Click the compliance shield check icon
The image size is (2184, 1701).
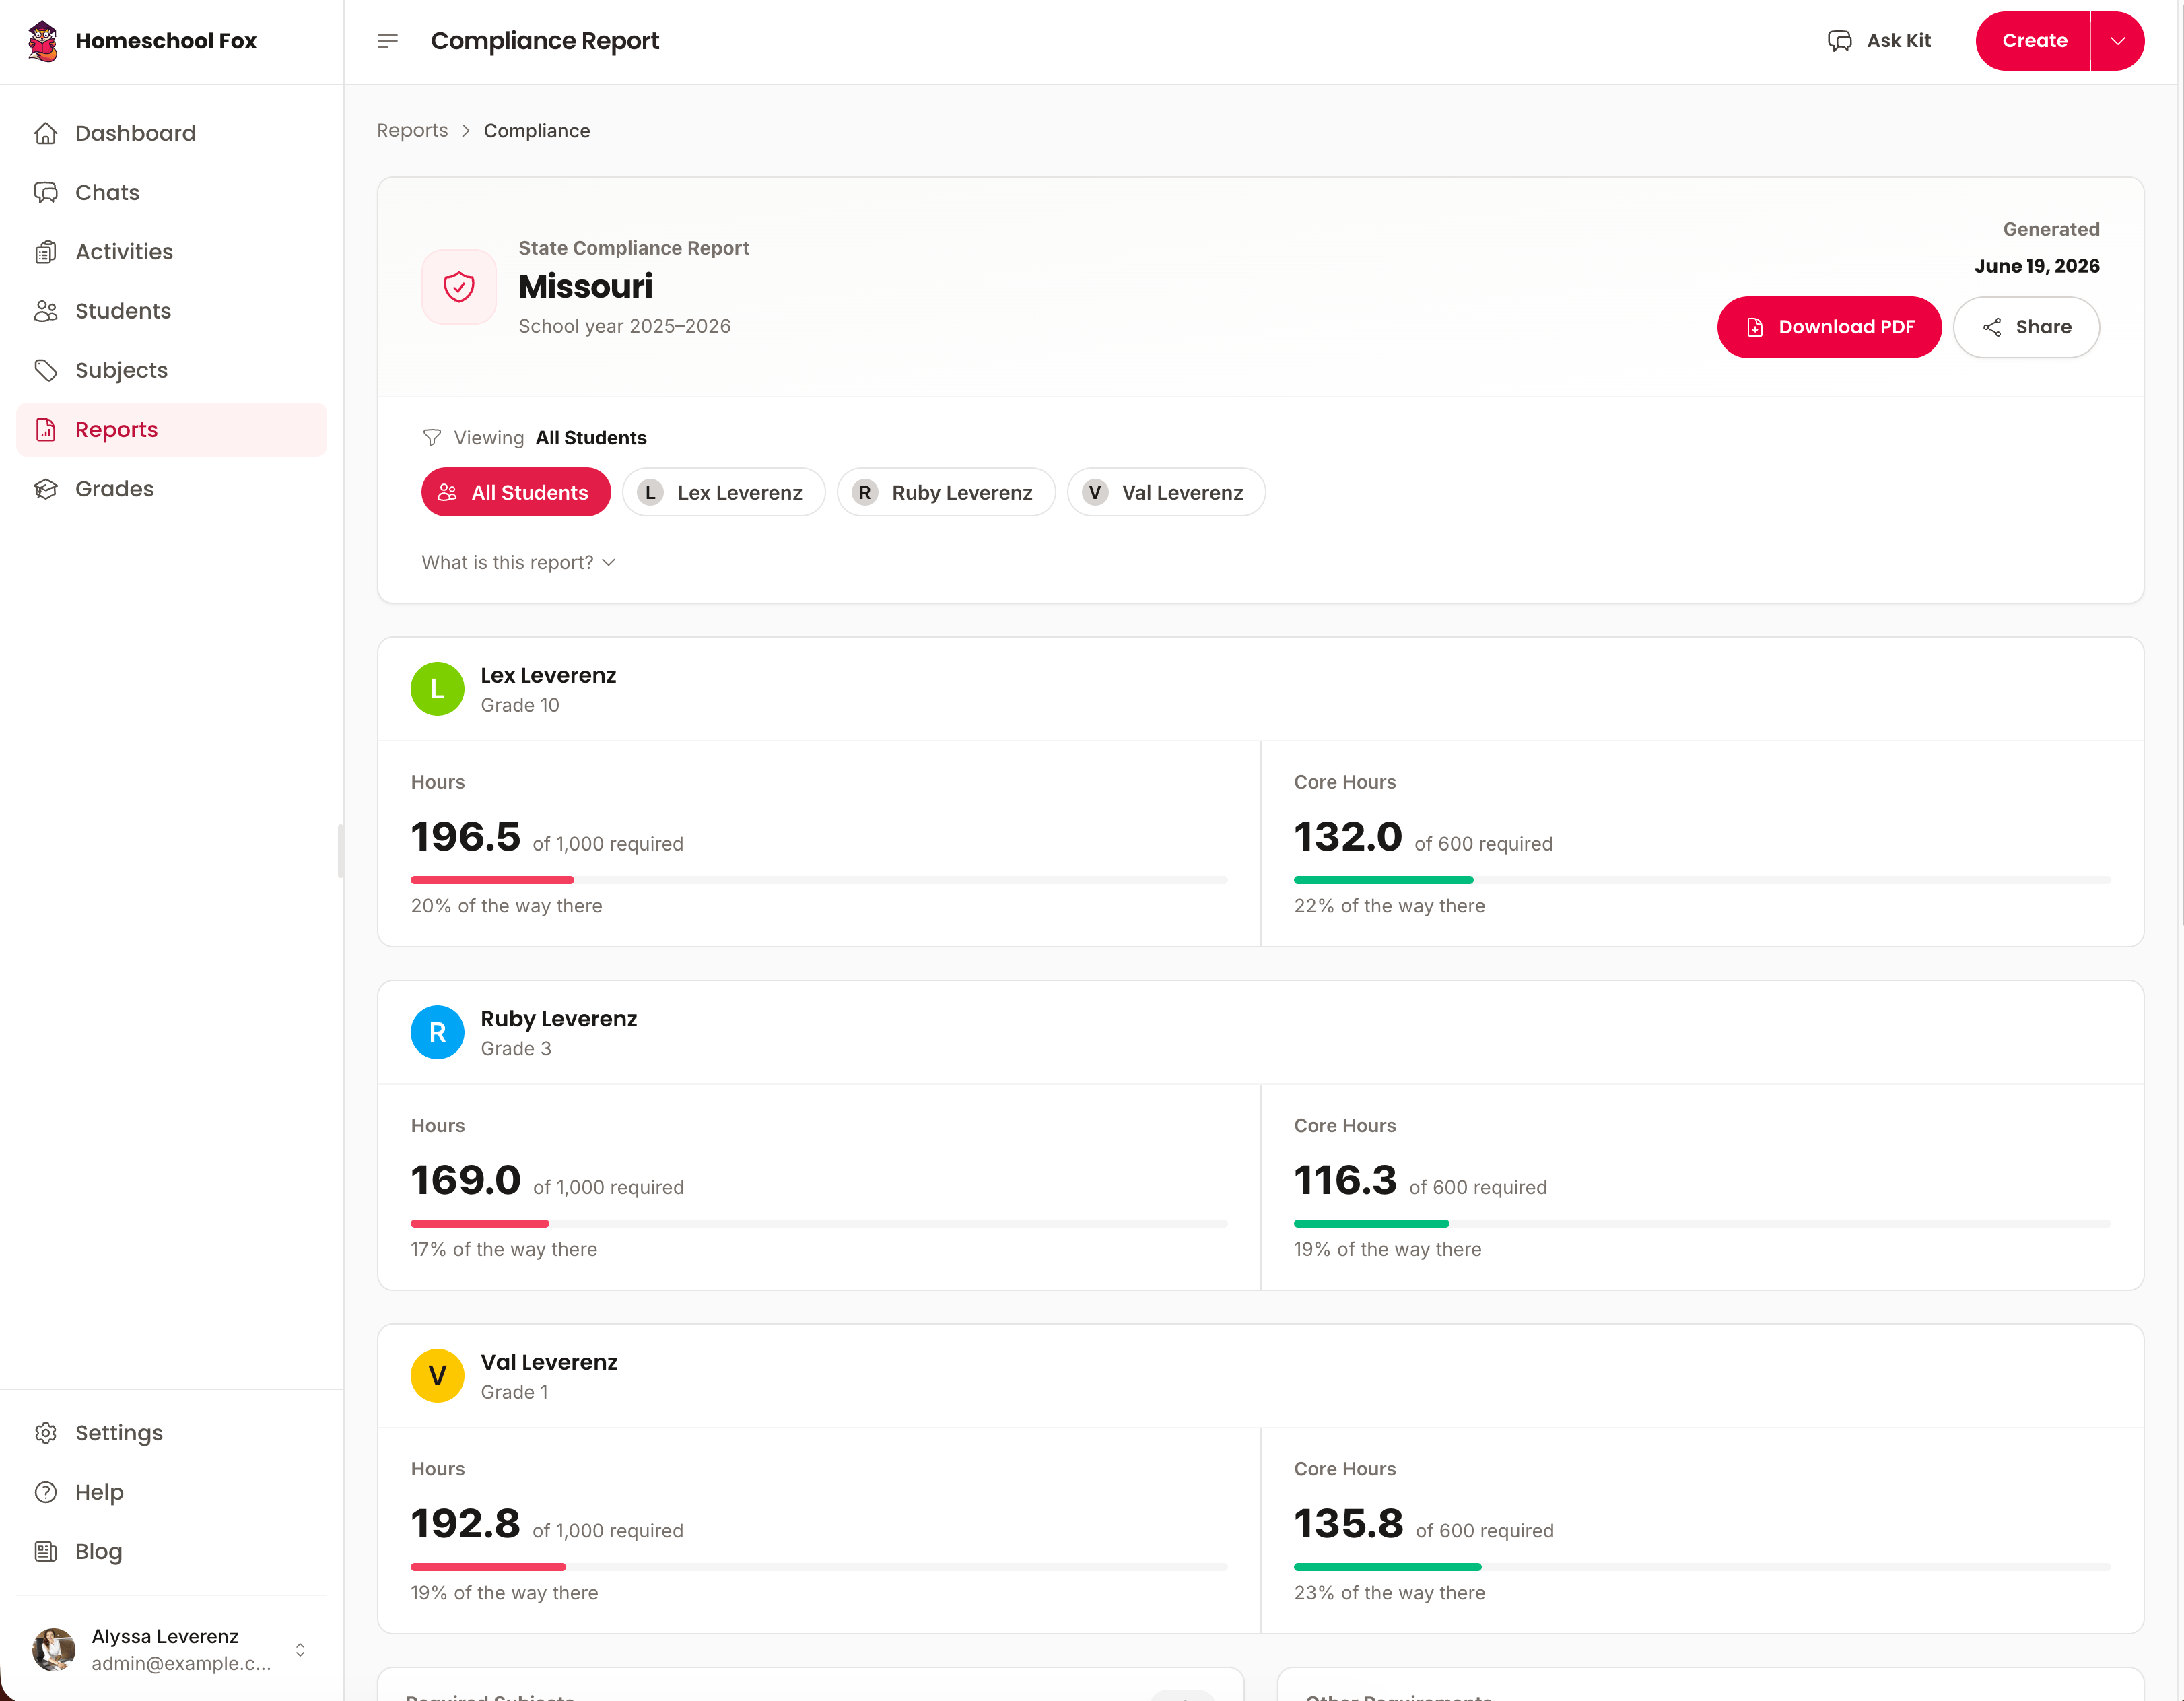point(459,287)
